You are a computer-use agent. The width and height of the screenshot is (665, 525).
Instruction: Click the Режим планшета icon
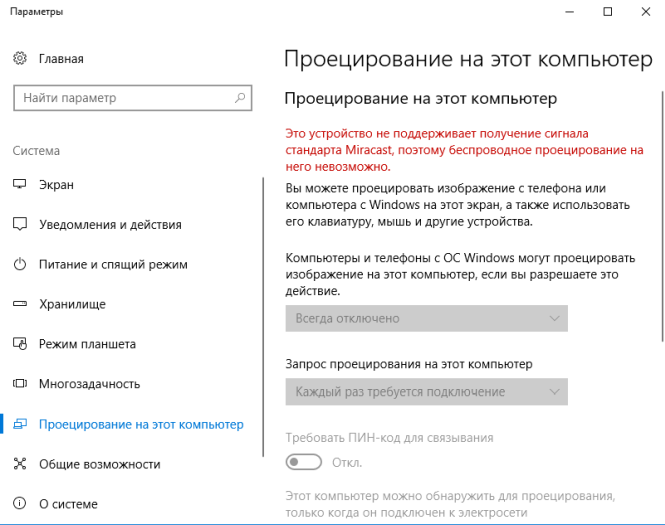[20, 344]
